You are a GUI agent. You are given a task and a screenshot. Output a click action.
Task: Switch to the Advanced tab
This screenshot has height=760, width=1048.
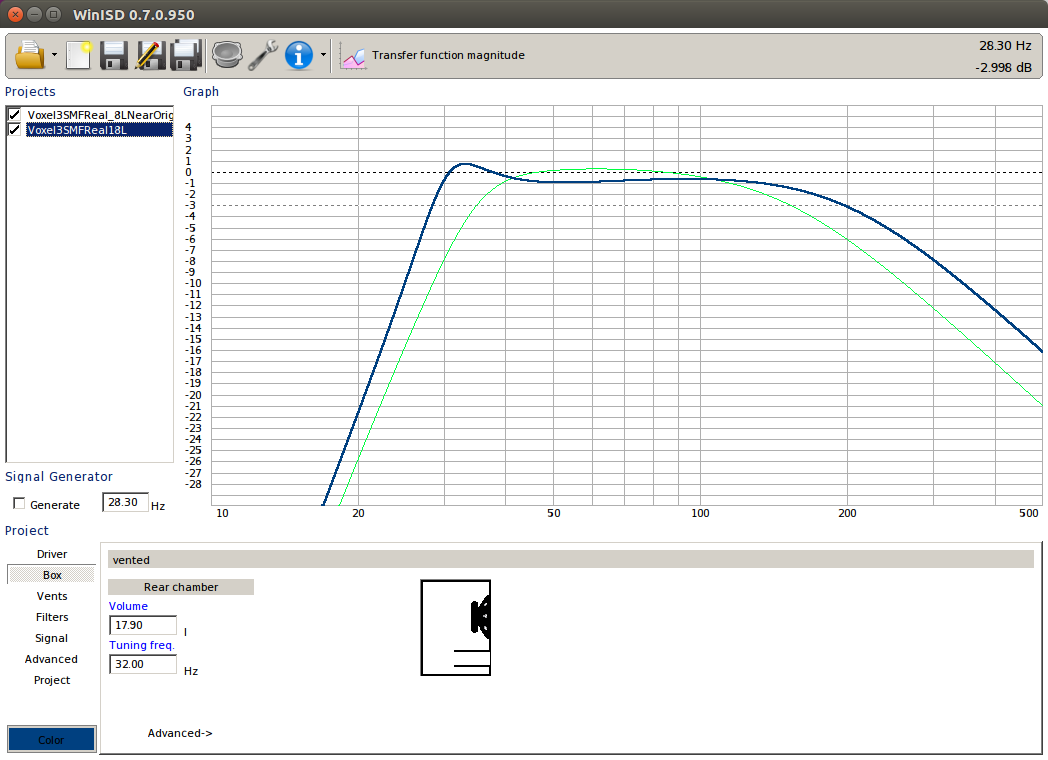[51, 659]
